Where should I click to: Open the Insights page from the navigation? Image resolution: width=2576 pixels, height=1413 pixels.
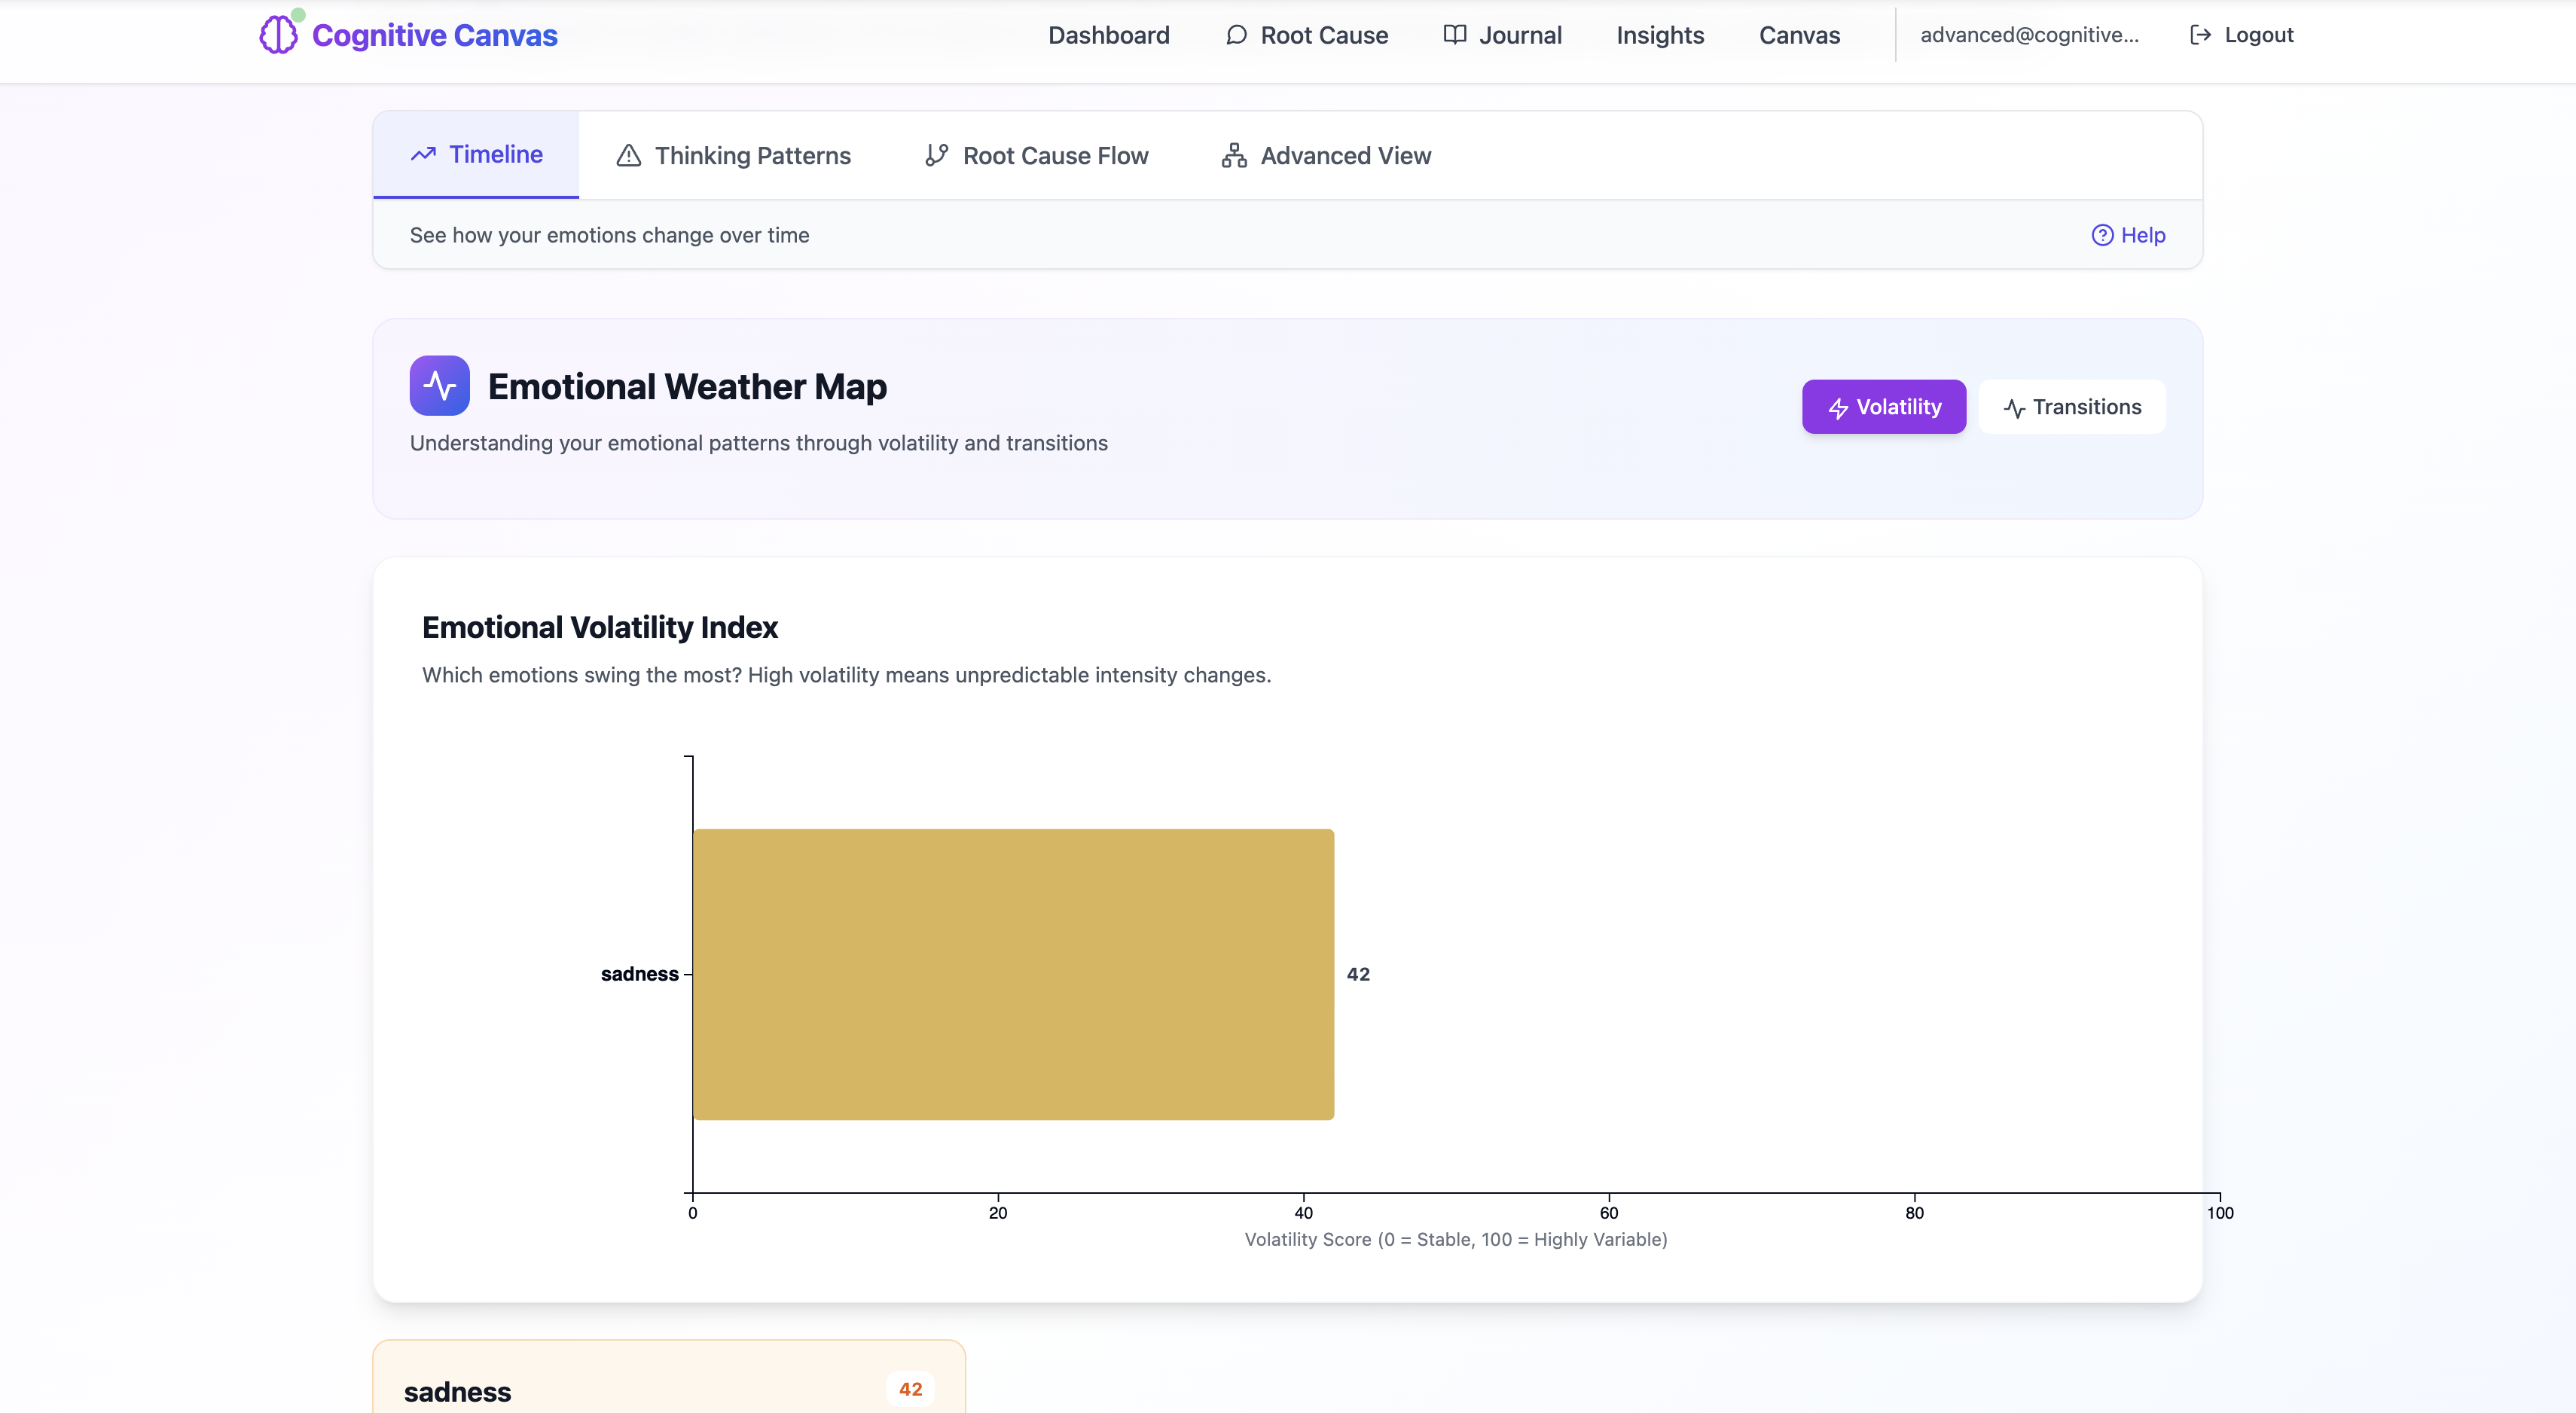coord(1659,35)
